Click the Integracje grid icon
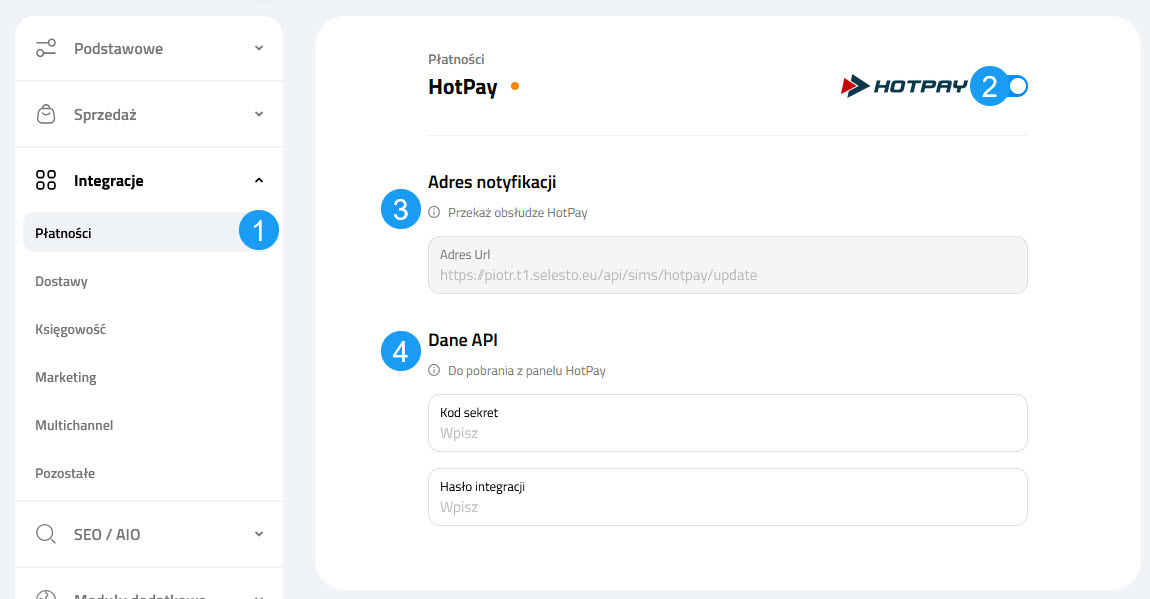This screenshot has height=599, width=1150. [46, 180]
